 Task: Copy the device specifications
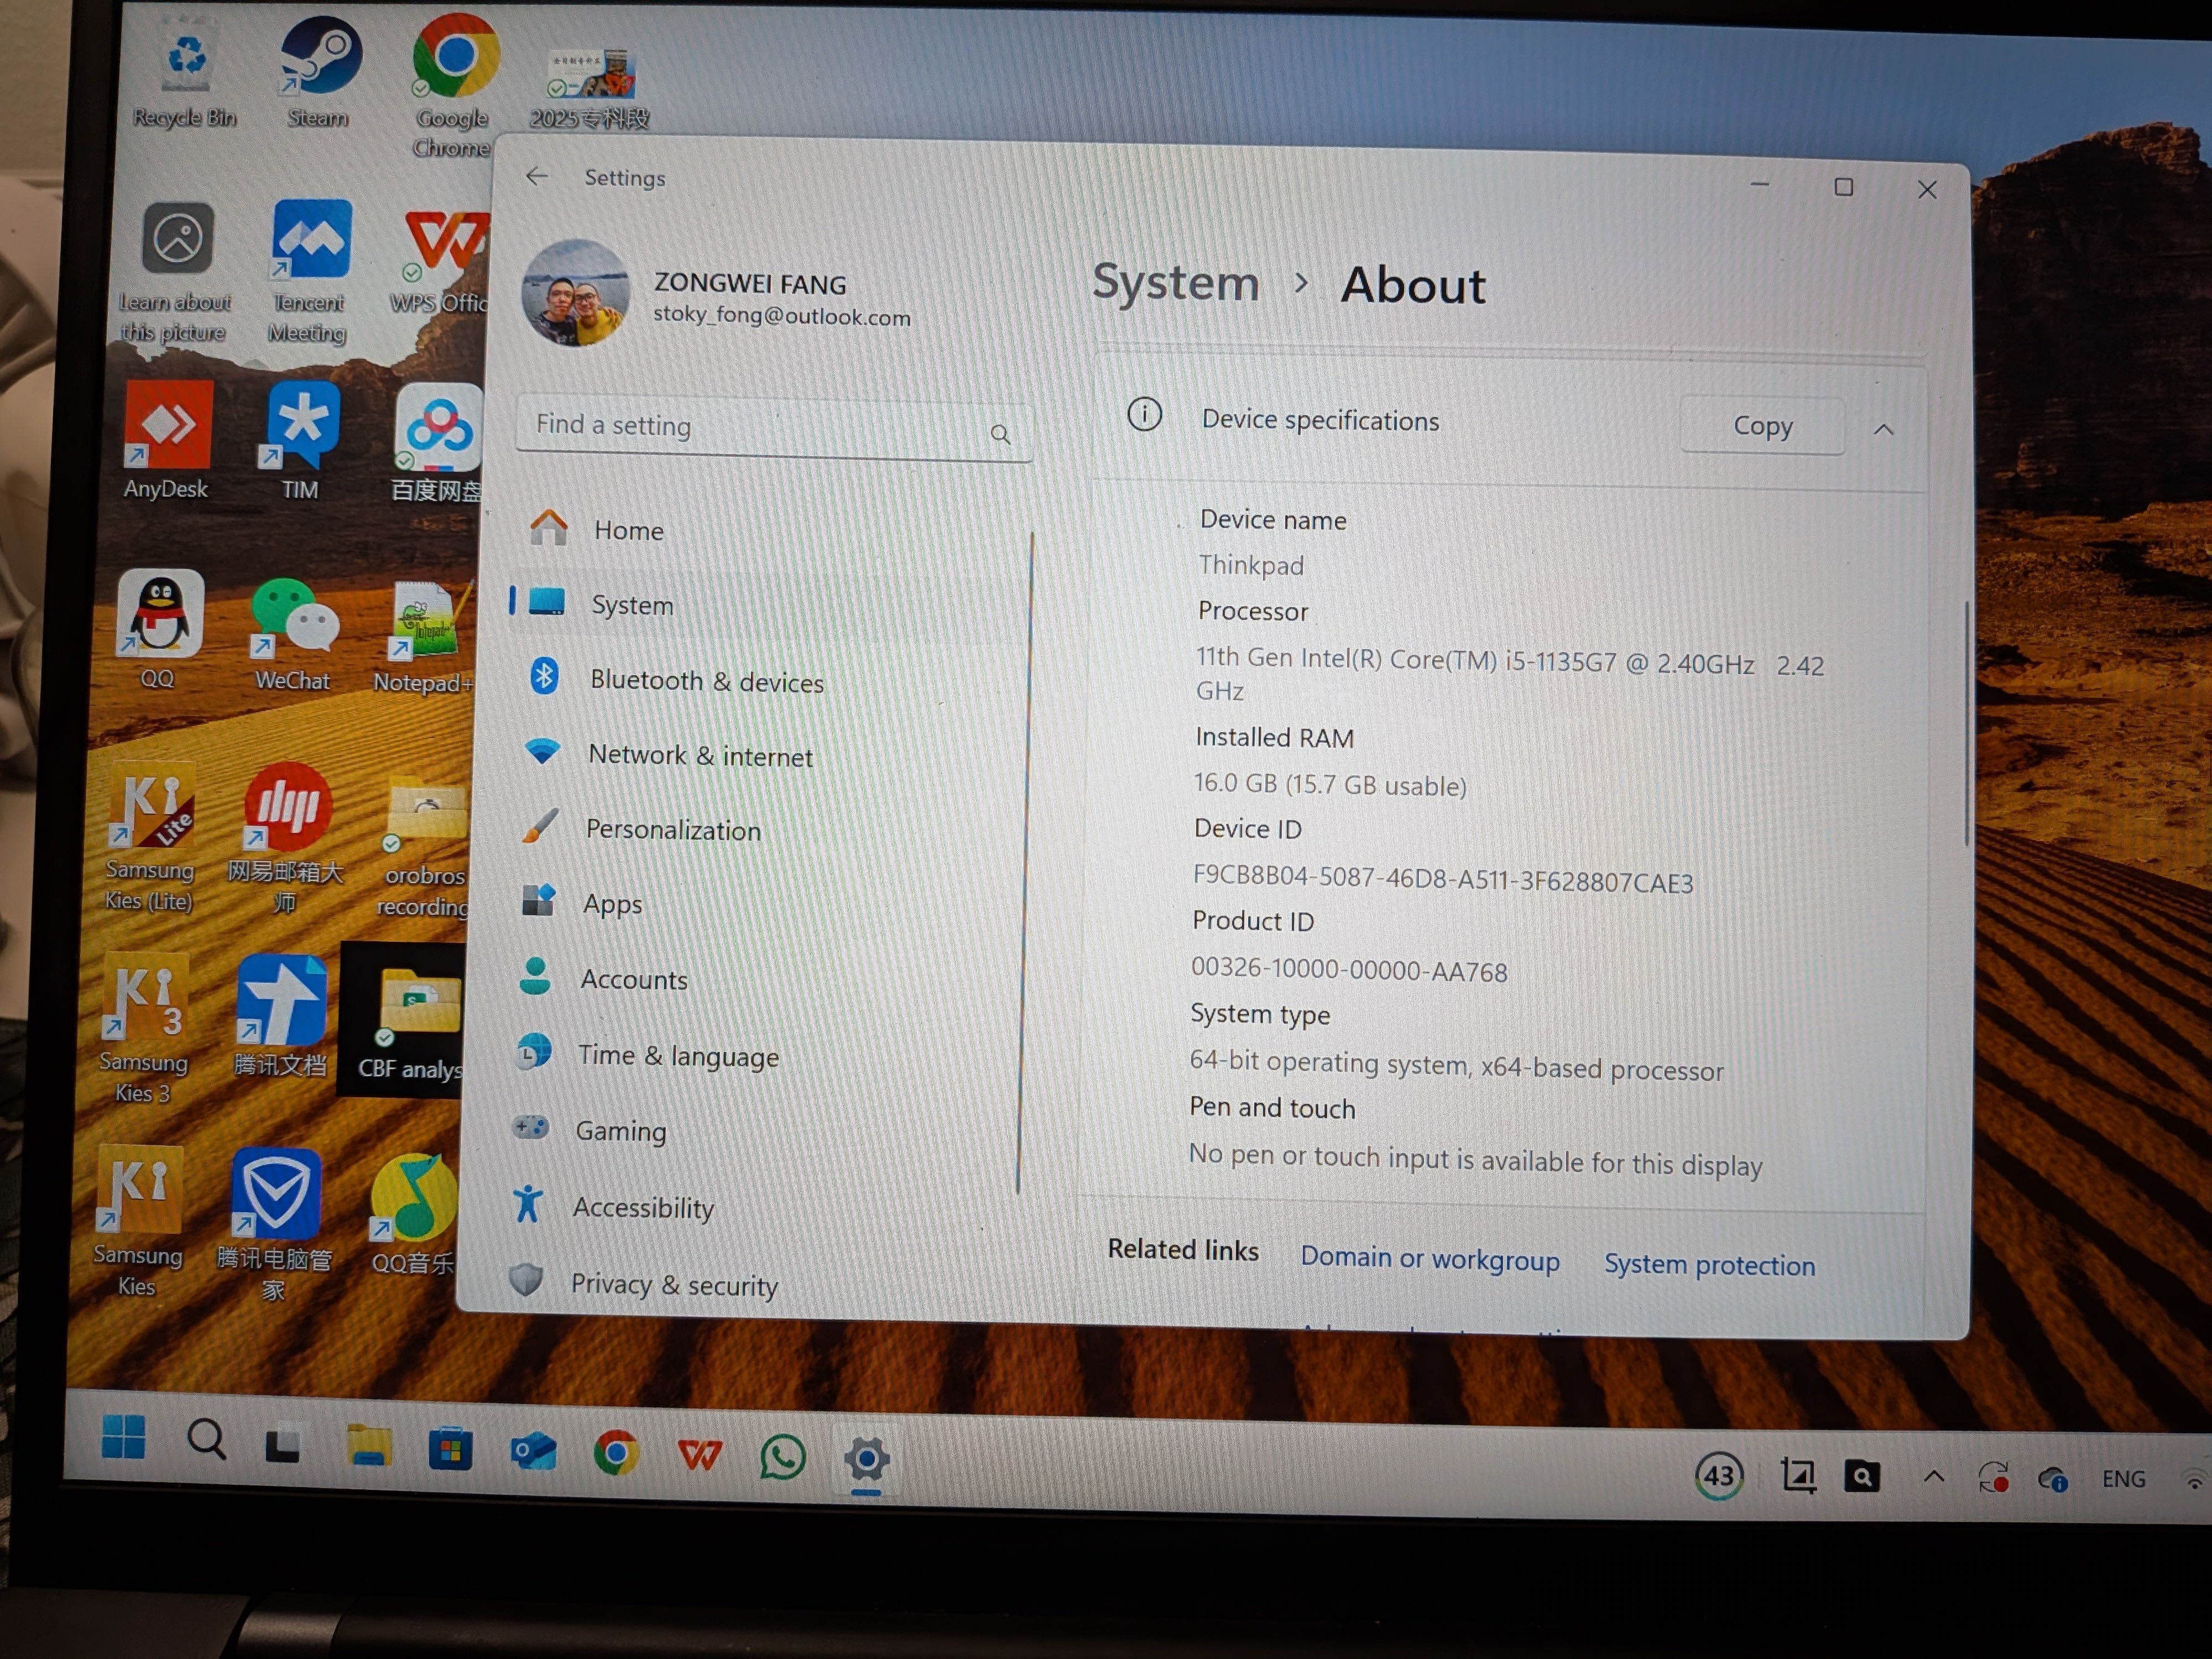[1762, 425]
